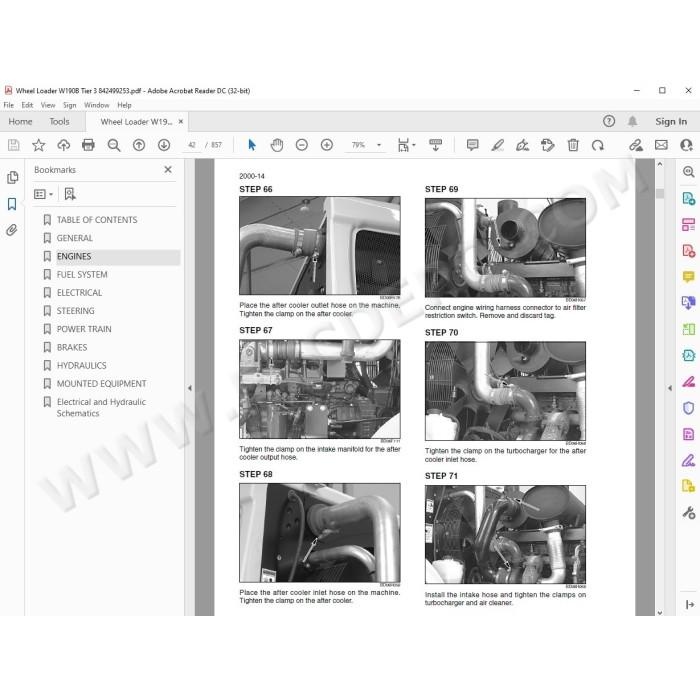Viewport: 700px width, 700px height.
Task: Open the ENGINES bookmark
Action: [74, 257]
